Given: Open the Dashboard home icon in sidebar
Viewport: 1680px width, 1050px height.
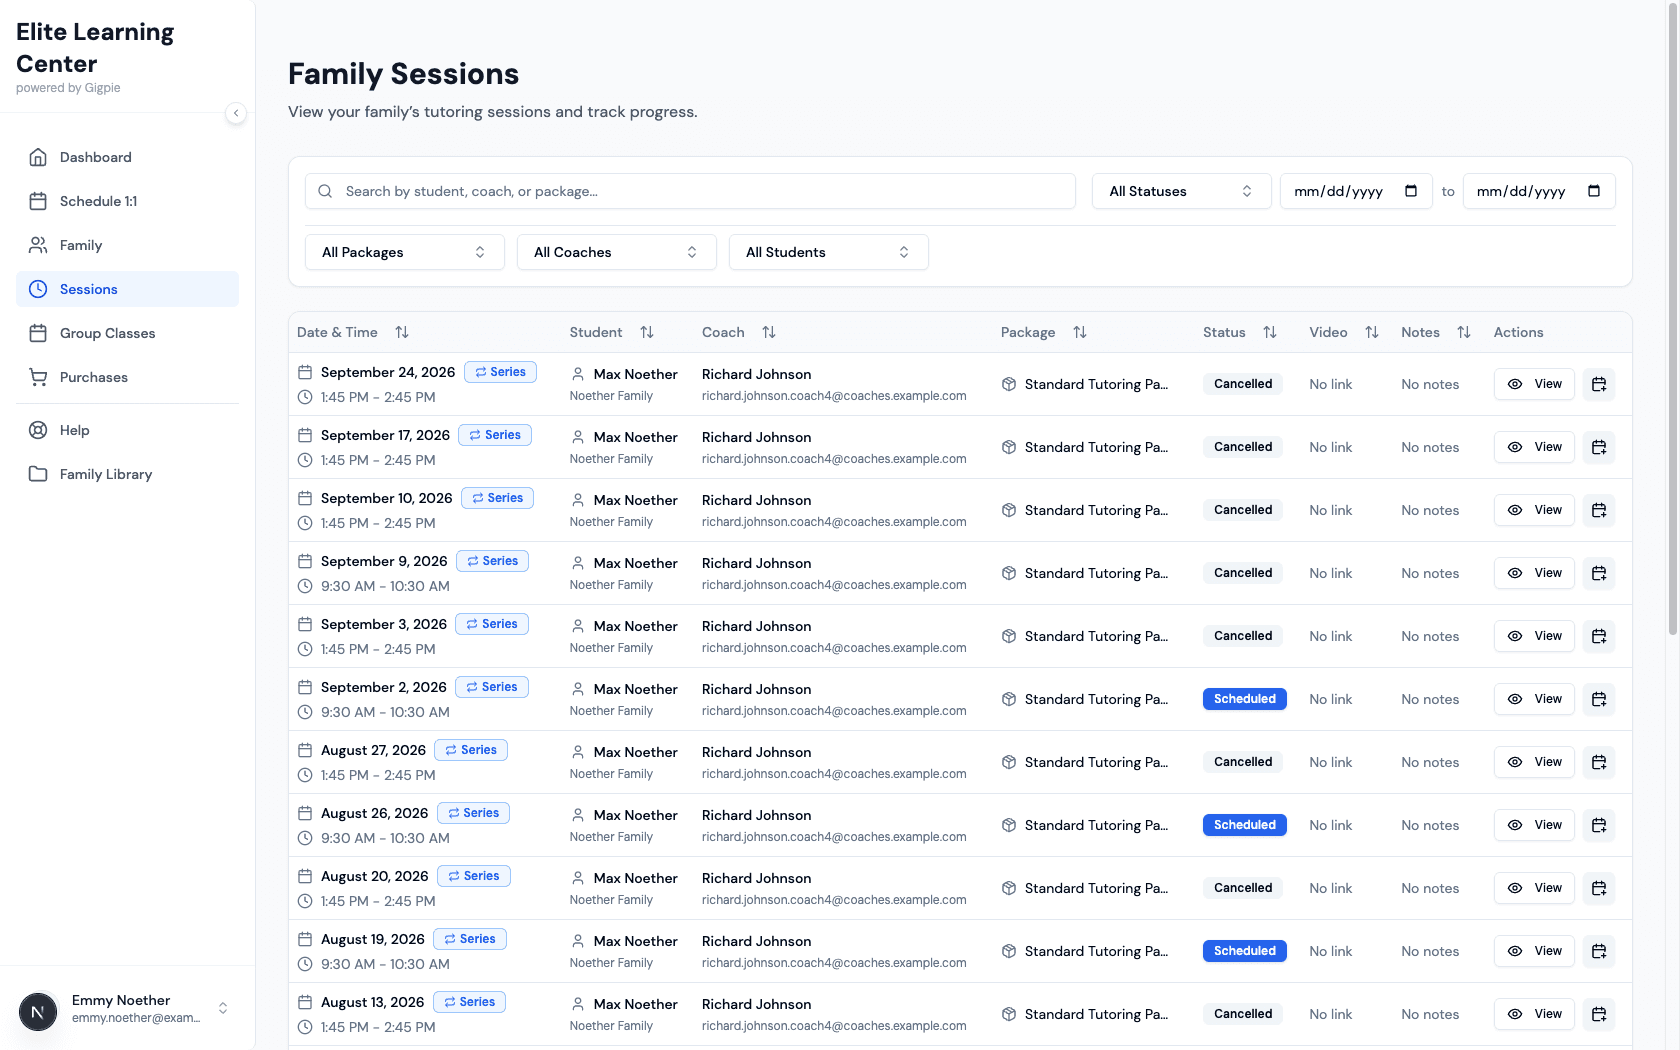Looking at the screenshot, I should click(x=37, y=157).
